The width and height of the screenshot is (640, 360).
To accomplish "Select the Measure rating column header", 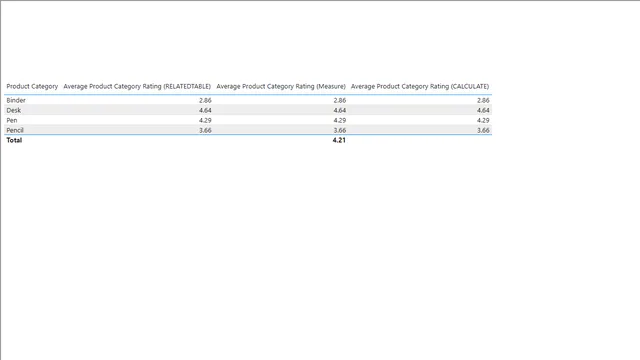I will pyautogui.click(x=281, y=87).
